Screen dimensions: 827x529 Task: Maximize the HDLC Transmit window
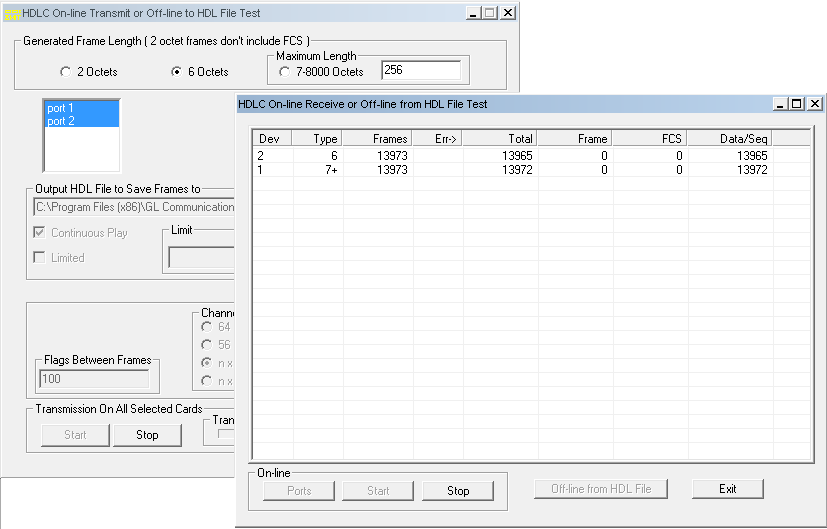point(490,13)
